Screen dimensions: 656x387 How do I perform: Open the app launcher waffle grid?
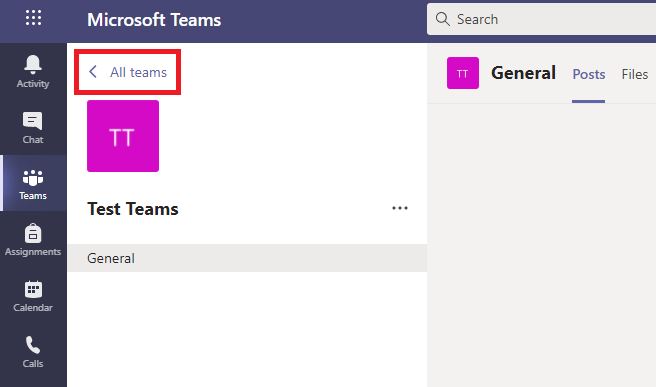pos(33,18)
